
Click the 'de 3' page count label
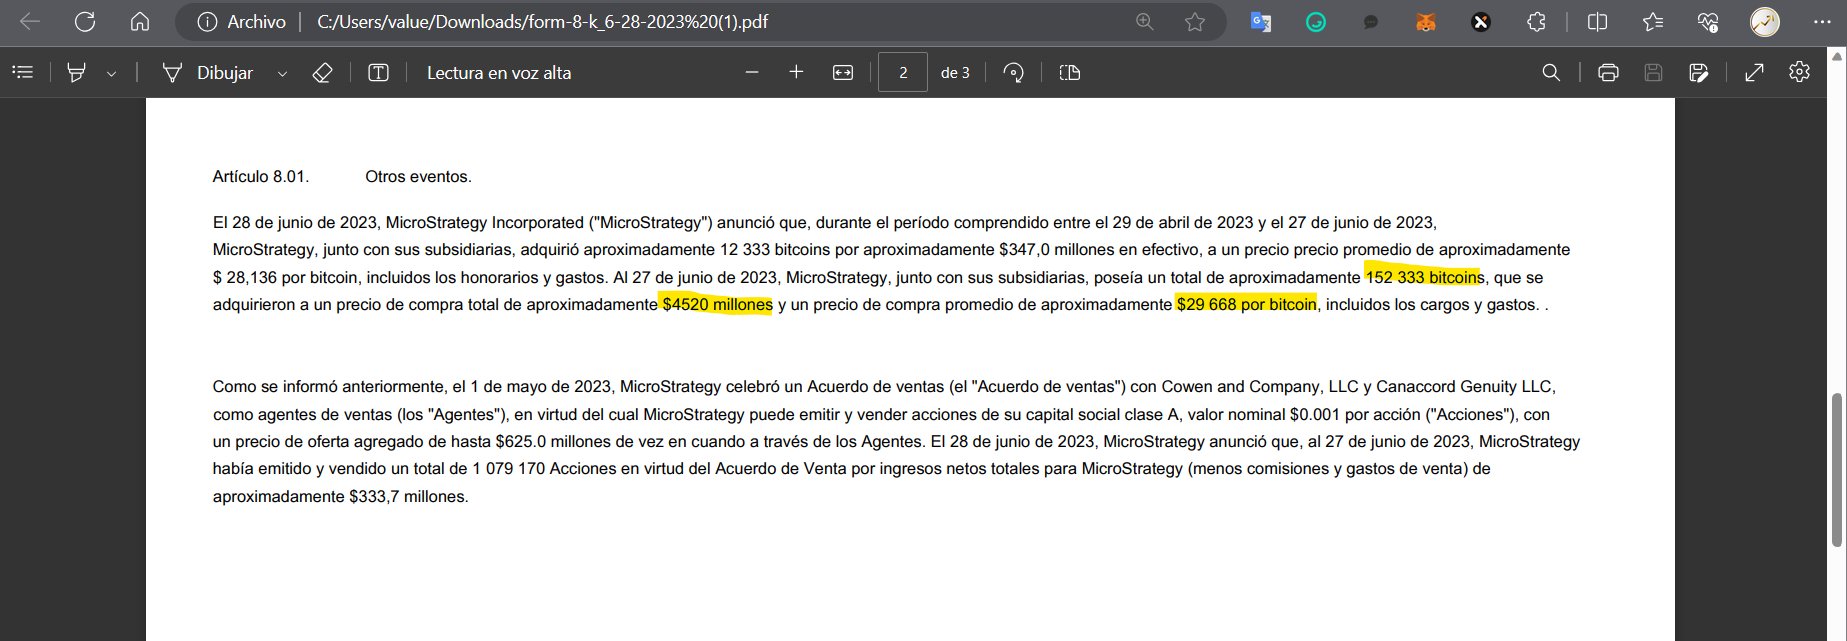click(x=955, y=73)
